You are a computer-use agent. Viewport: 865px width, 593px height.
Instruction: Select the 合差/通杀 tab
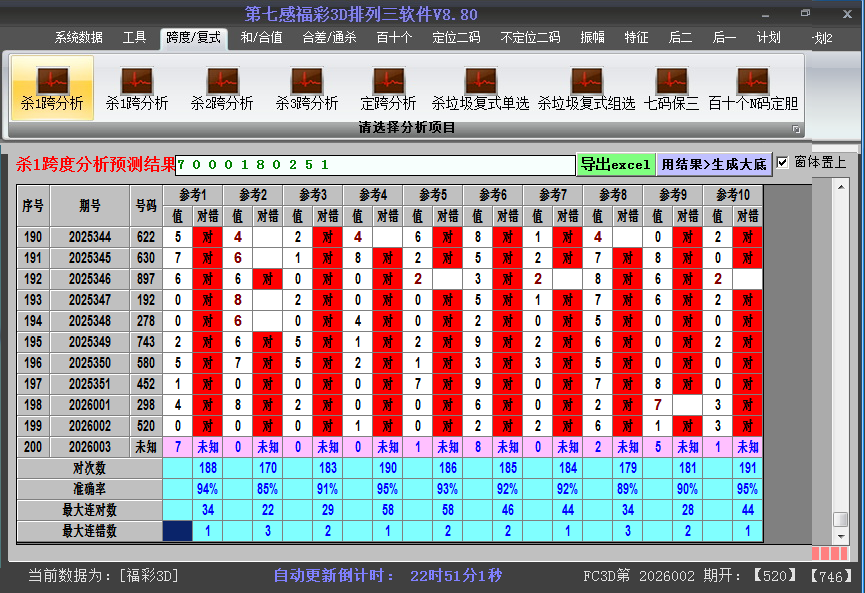(329, 38)
